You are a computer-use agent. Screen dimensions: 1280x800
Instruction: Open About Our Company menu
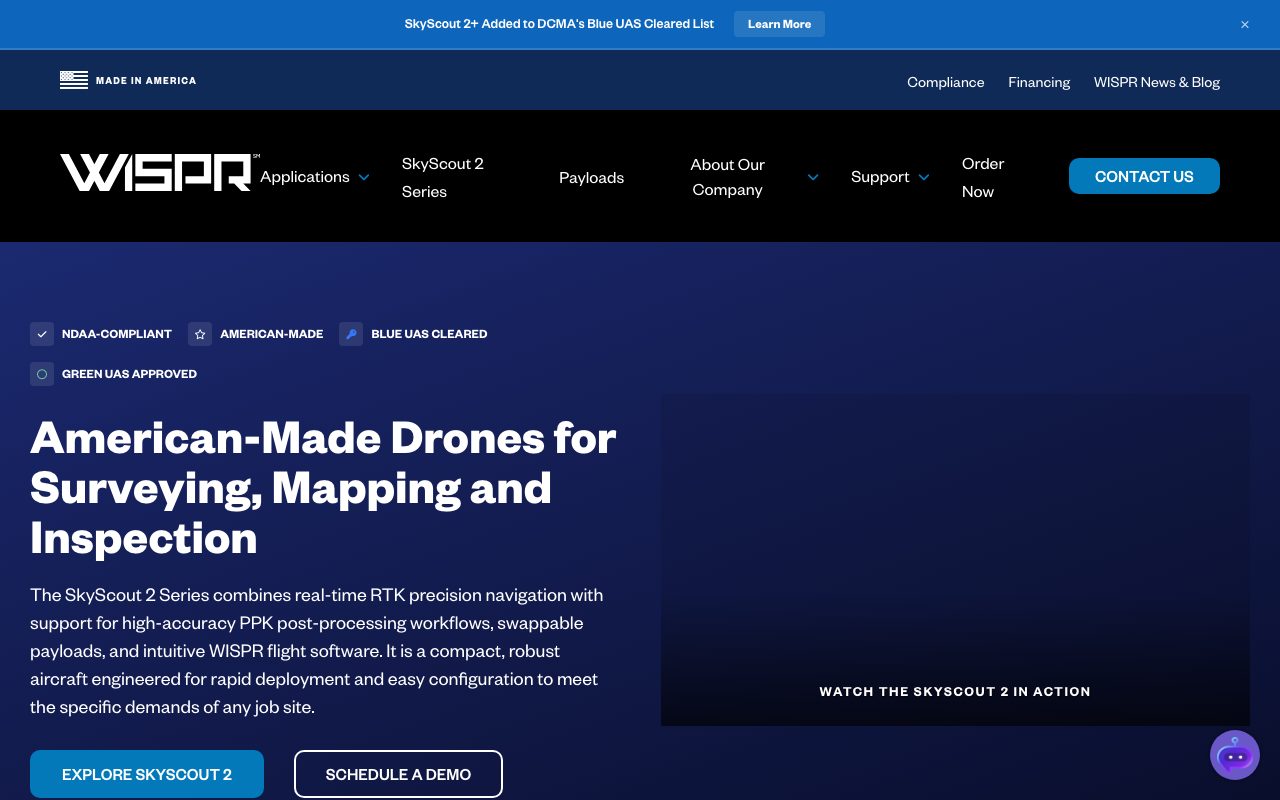point(728,177)
